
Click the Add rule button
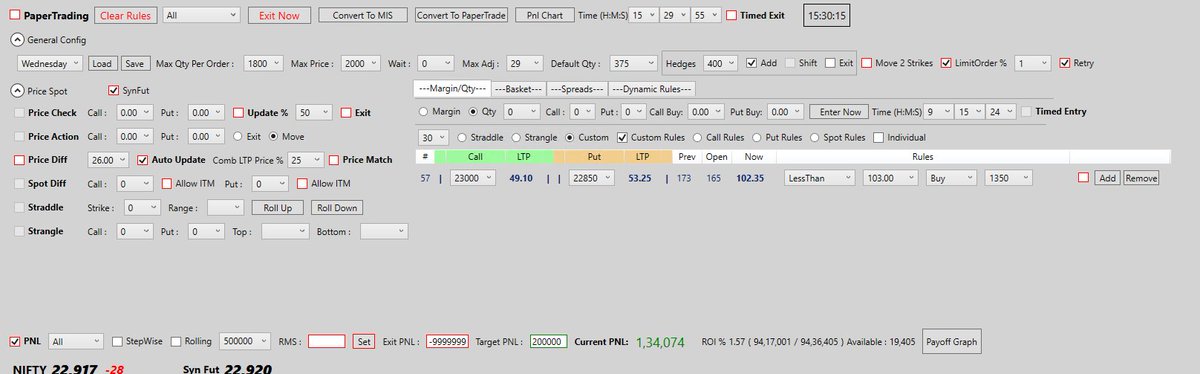tap(1107, 178)
